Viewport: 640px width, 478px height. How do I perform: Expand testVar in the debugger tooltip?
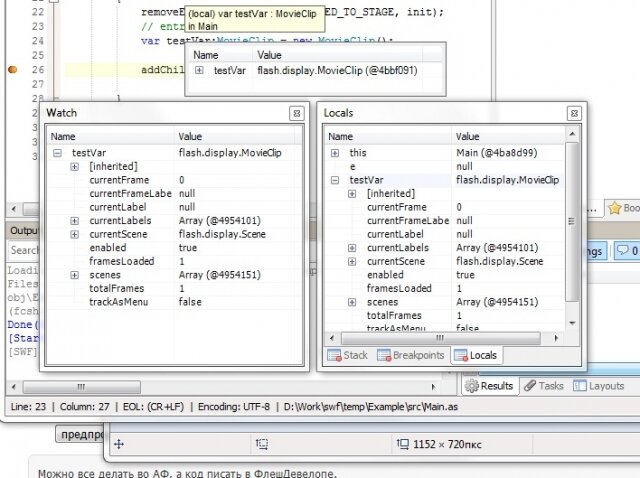point(200,71)
